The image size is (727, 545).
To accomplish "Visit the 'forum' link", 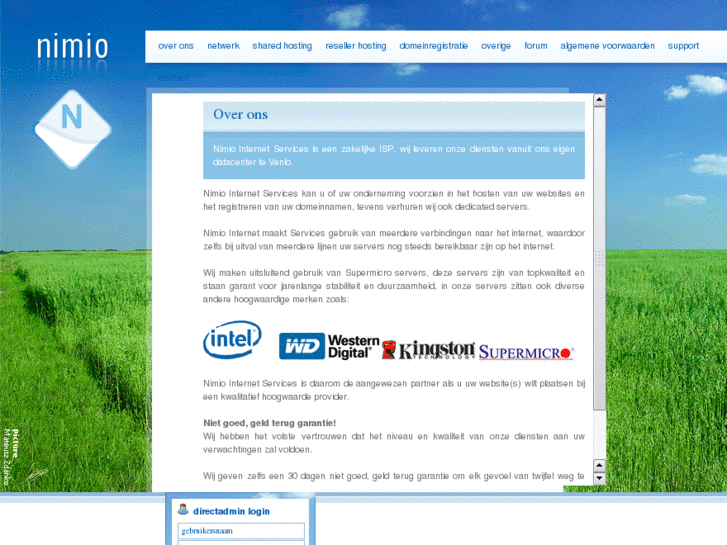I will point(536,46).
